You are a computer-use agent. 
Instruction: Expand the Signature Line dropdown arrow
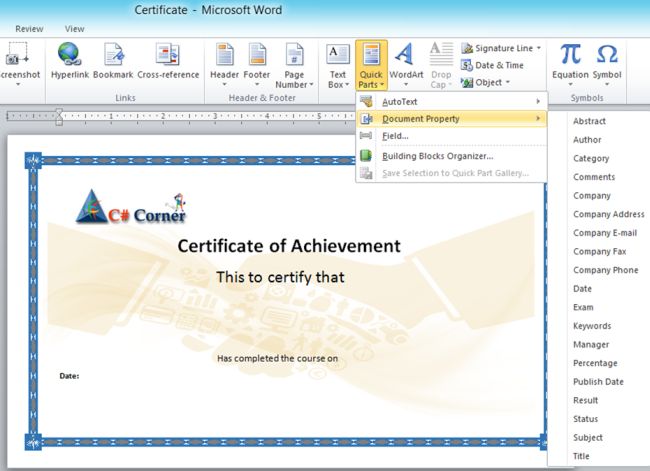coord(538,48)
